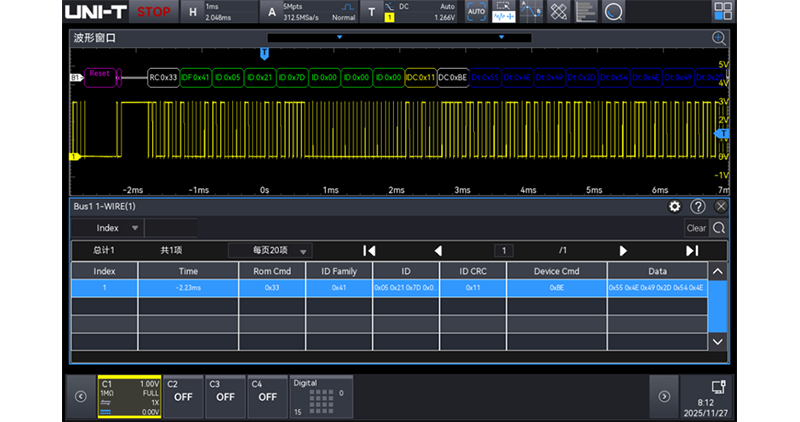This screenshot has height=422, width=800.
Task: Open the Bus1 help question icon
Action: (x=698, y=207)
